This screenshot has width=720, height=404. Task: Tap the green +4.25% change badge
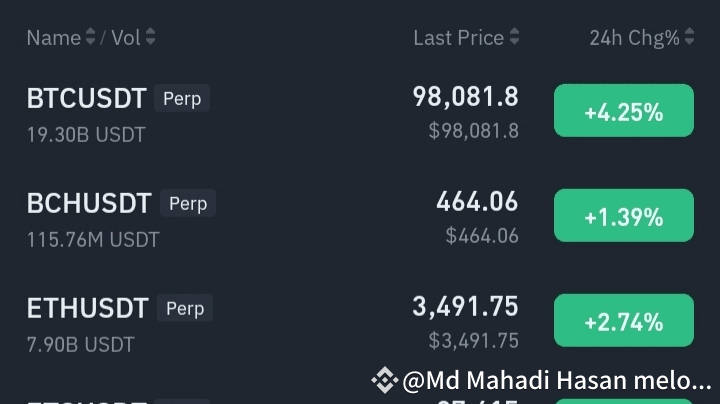pos(623,111)
